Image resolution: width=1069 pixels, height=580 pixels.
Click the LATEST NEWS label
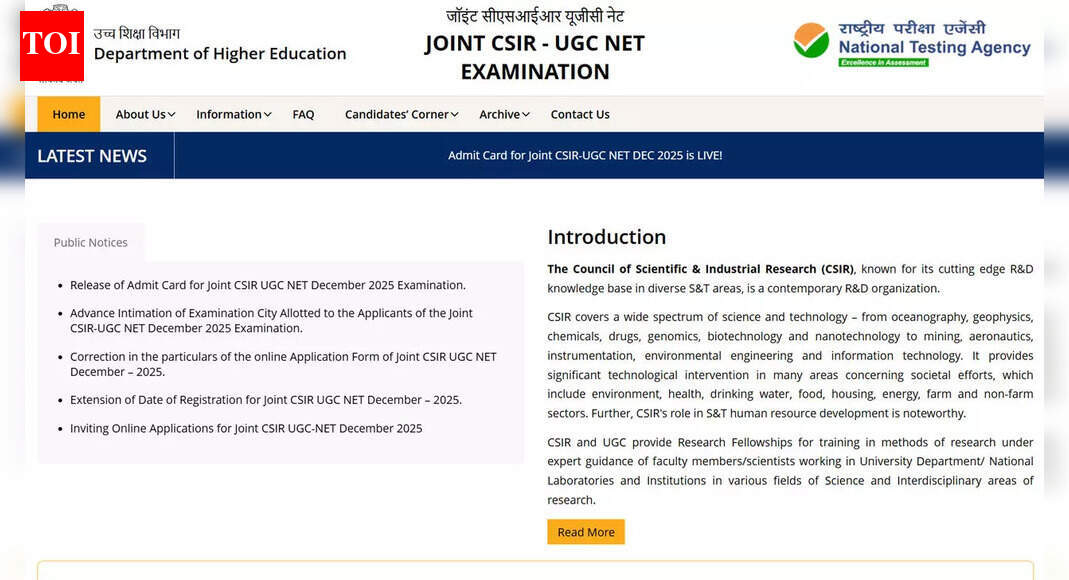pyautogui.click(x=92, y=155)
